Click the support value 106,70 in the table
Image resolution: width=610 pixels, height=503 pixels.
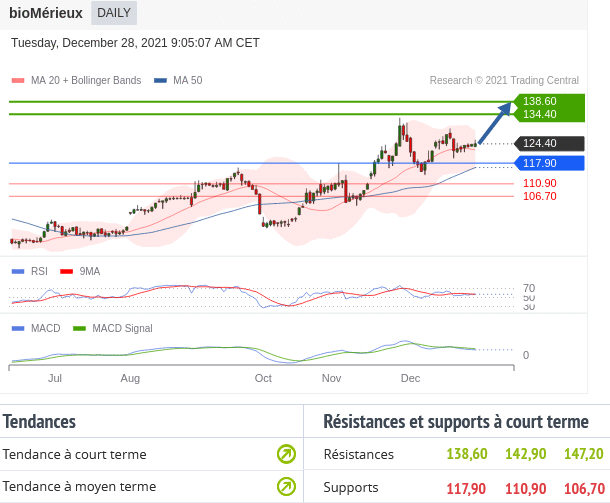tap(584, 489)
